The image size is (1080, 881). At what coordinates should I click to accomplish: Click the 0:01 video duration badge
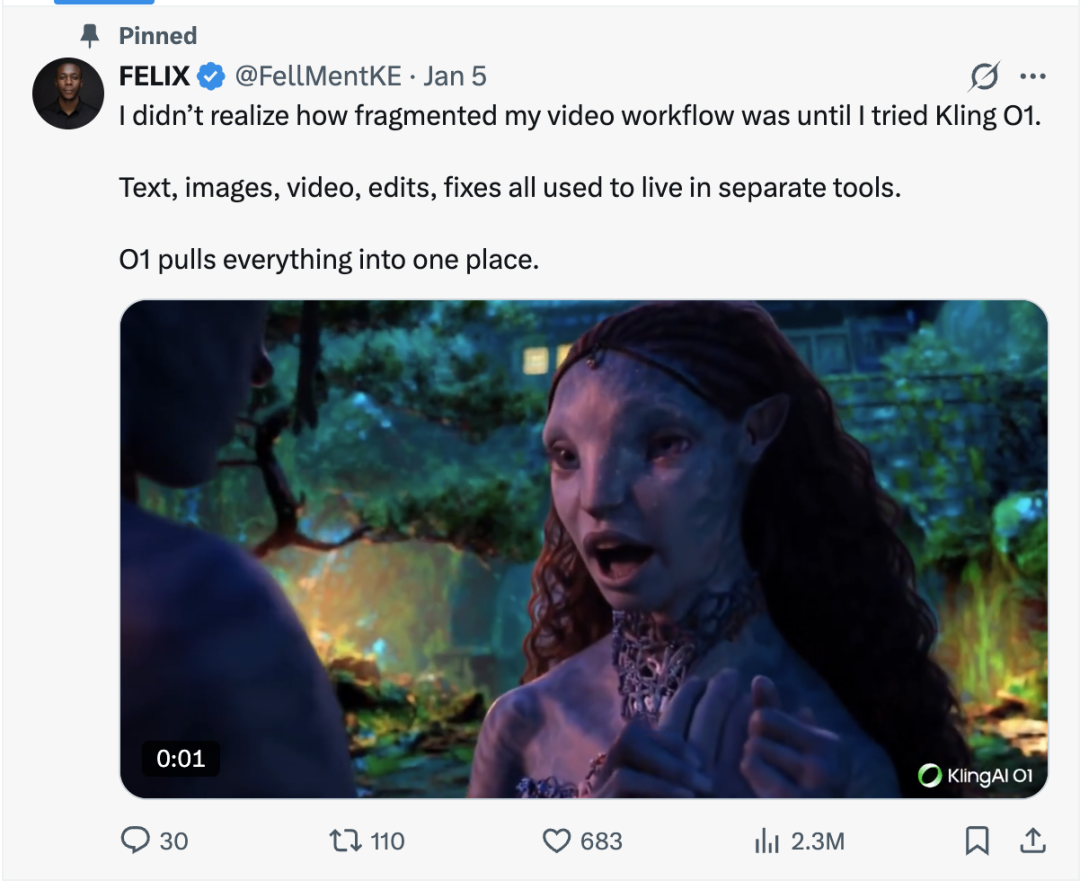coord(181,759)
